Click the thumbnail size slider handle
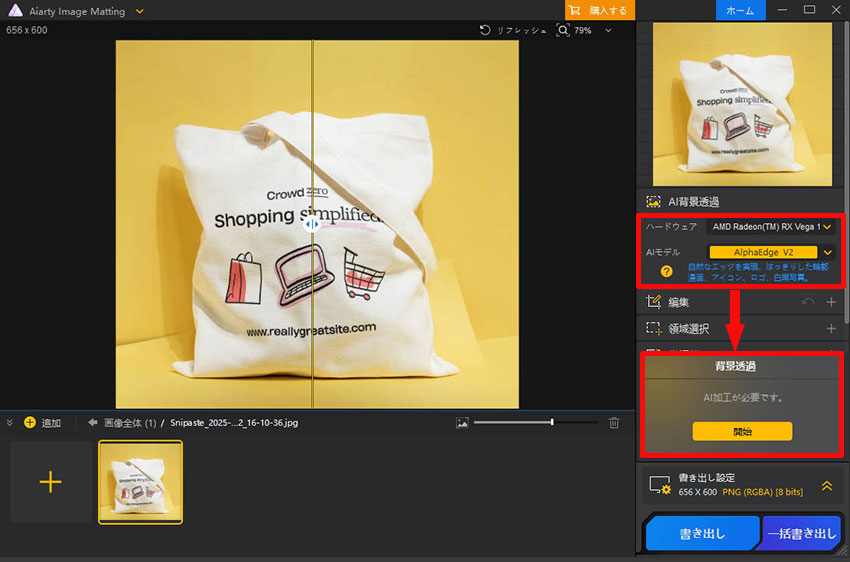Viewport: 850px width, 562px height. [x=552, y=423]
